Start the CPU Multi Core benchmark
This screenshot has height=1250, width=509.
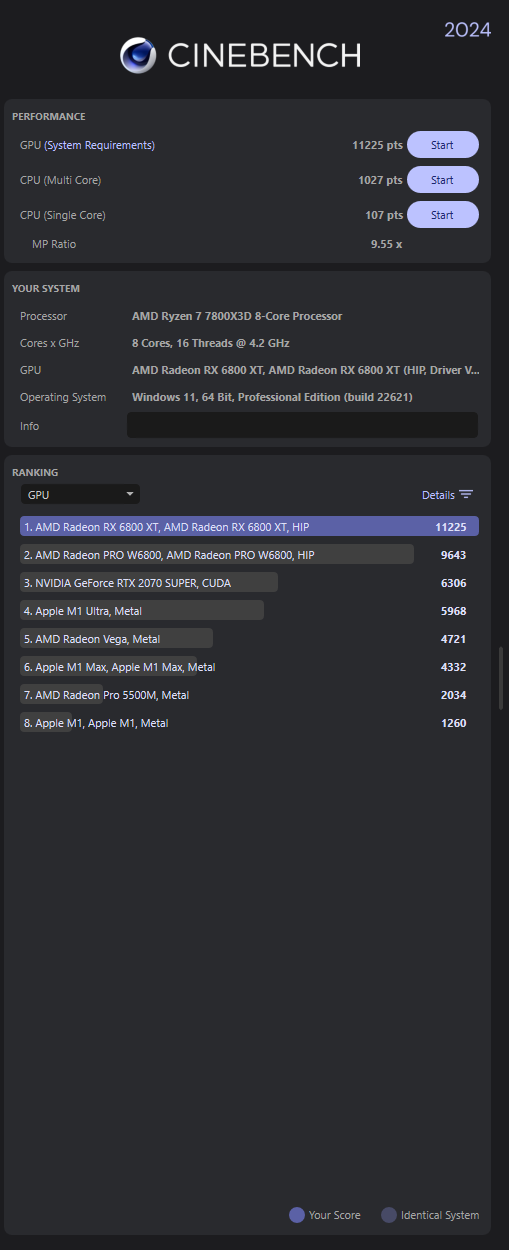pyautogui.click(x=442, y=180)
